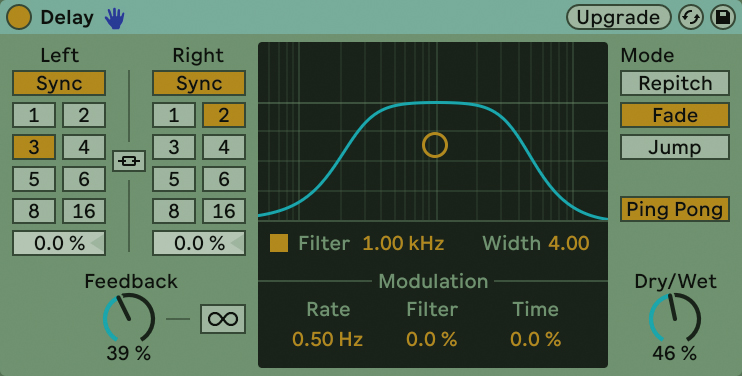The width and height of the screenshot is (742, 376).
Task: Select Jump mode
Action: click(x=675, y=147)
